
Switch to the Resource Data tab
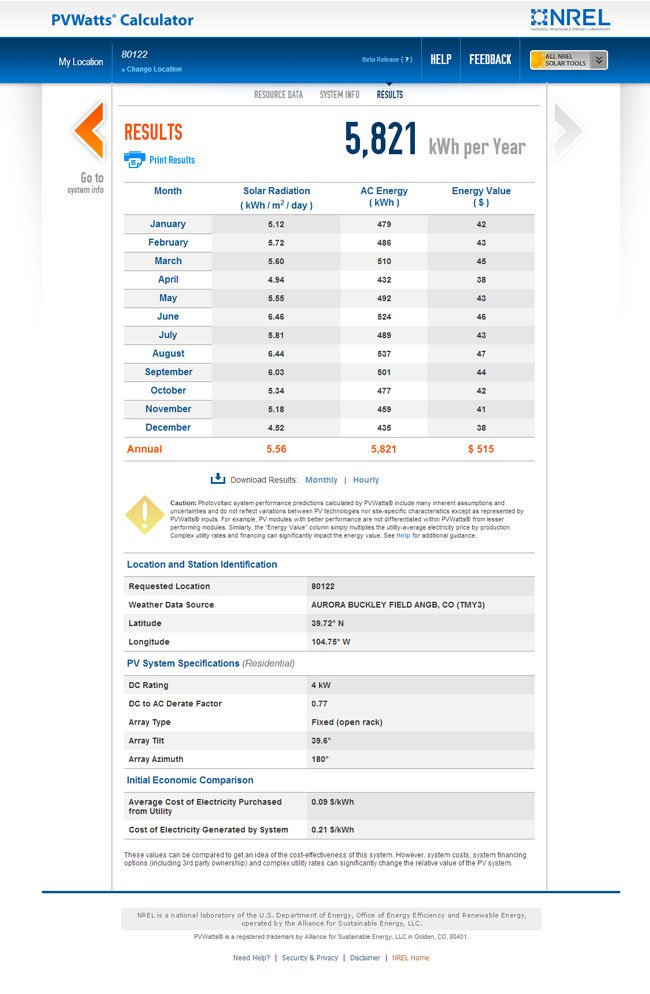(278, 95)
